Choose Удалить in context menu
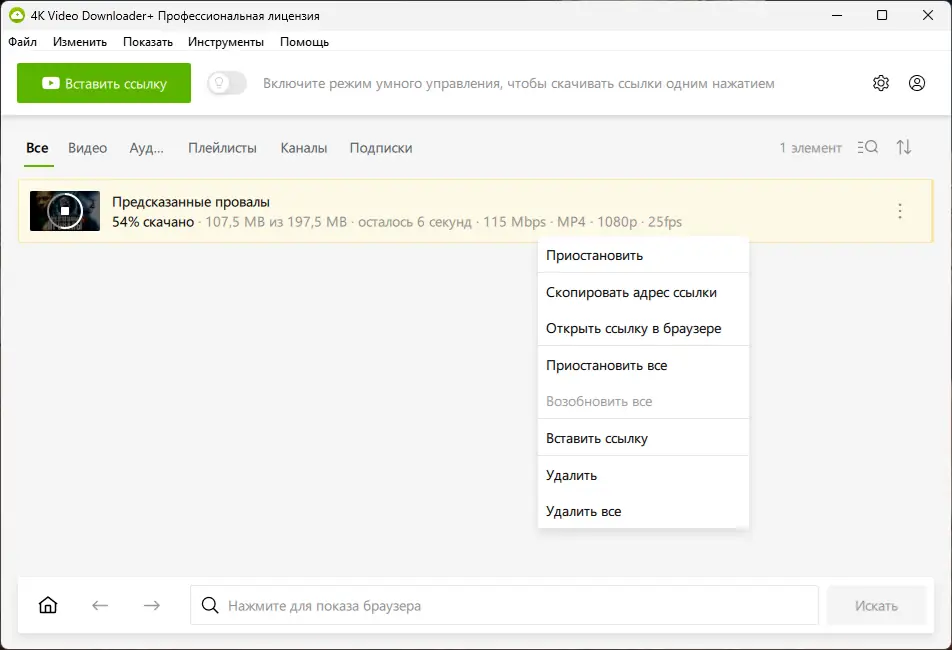Image resolution: width=952 pixels, height=650 pixels. point(643,475)
